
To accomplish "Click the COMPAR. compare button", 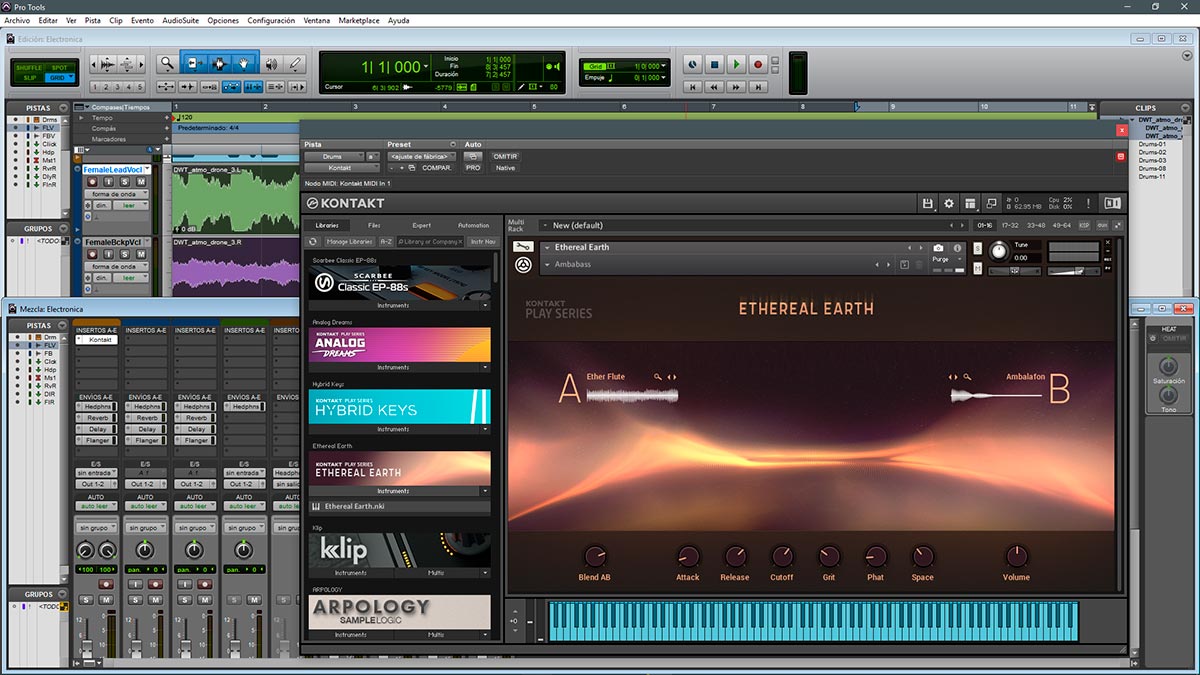I will click(x=436, y=168).
